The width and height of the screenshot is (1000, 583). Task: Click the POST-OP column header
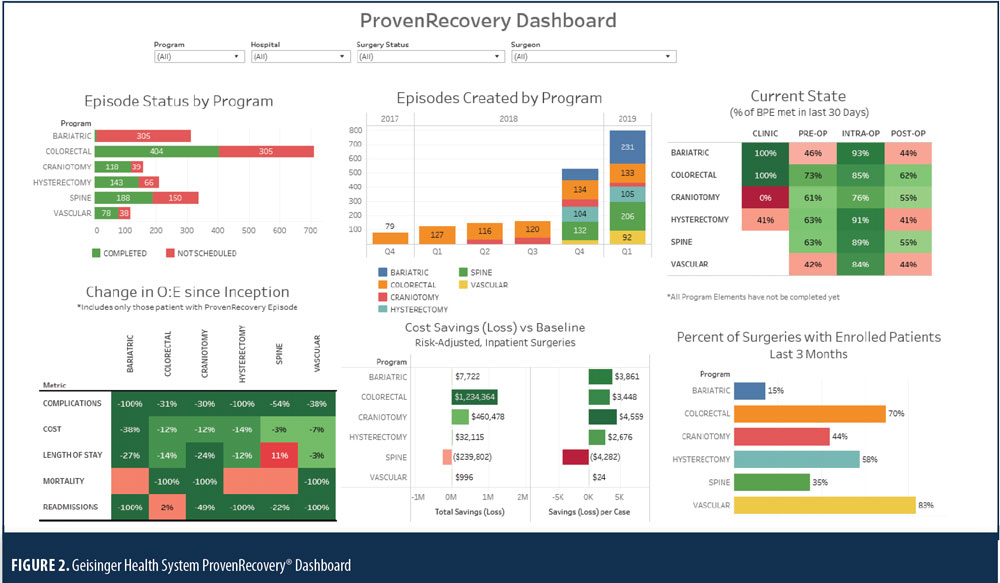click(908, 133)
